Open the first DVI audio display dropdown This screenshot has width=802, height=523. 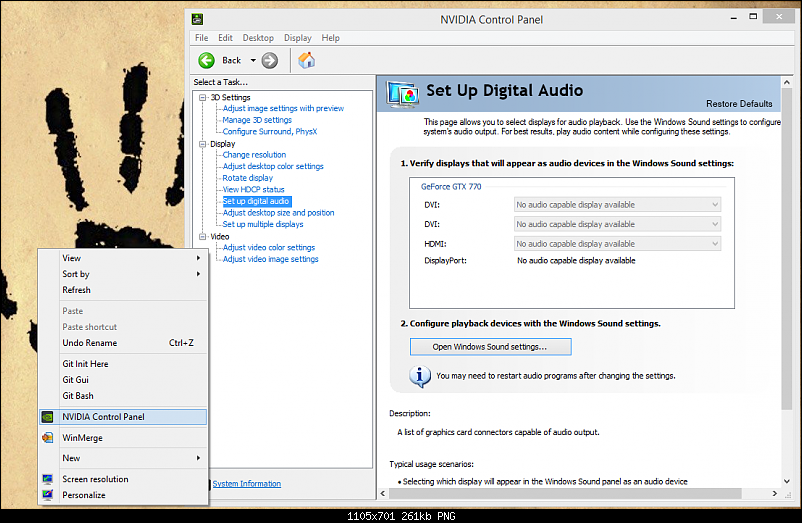click(617, 204)
